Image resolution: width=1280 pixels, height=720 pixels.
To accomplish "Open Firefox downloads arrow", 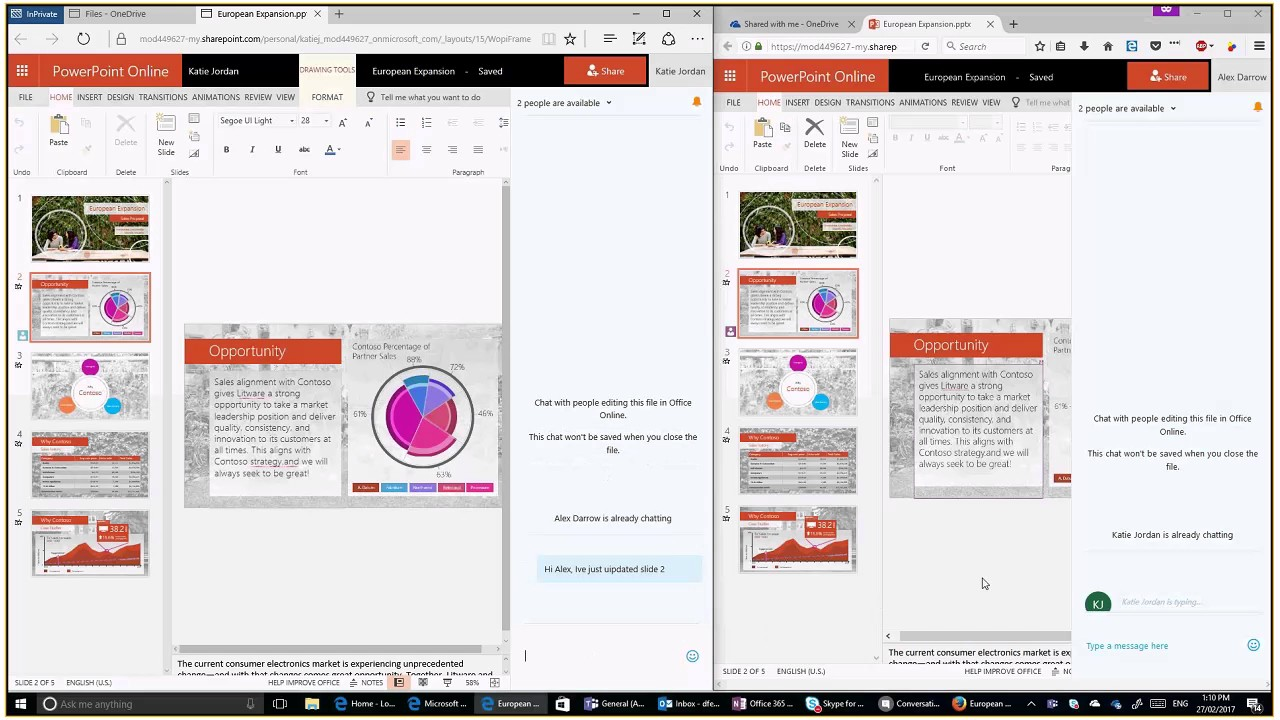I will pyautogui.click(x=1084, y=46).
